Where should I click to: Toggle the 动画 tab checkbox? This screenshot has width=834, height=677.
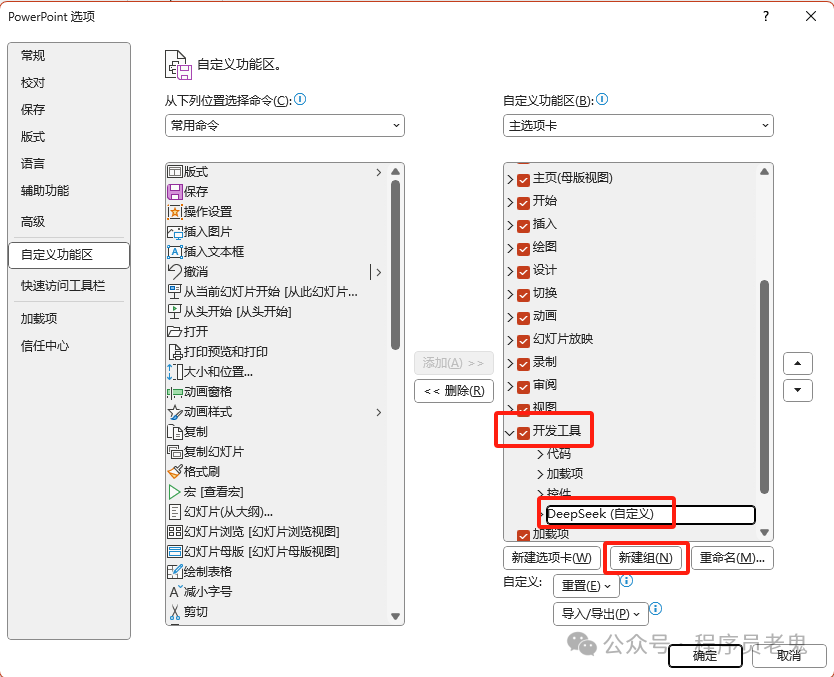tap(523, 317)
